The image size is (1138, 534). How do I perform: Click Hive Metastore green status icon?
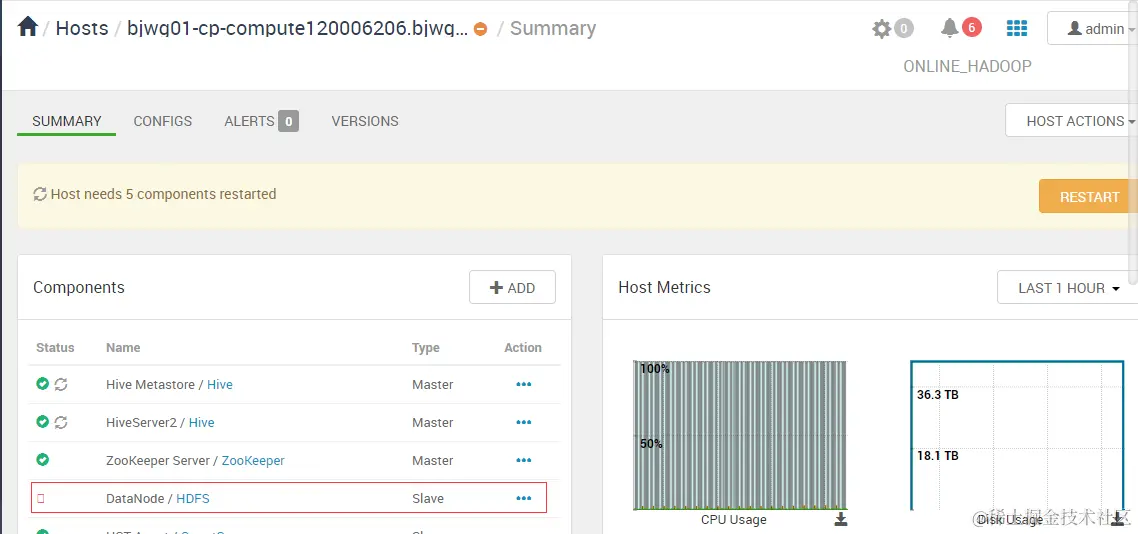pyautogui.click(x=43, y=383)
